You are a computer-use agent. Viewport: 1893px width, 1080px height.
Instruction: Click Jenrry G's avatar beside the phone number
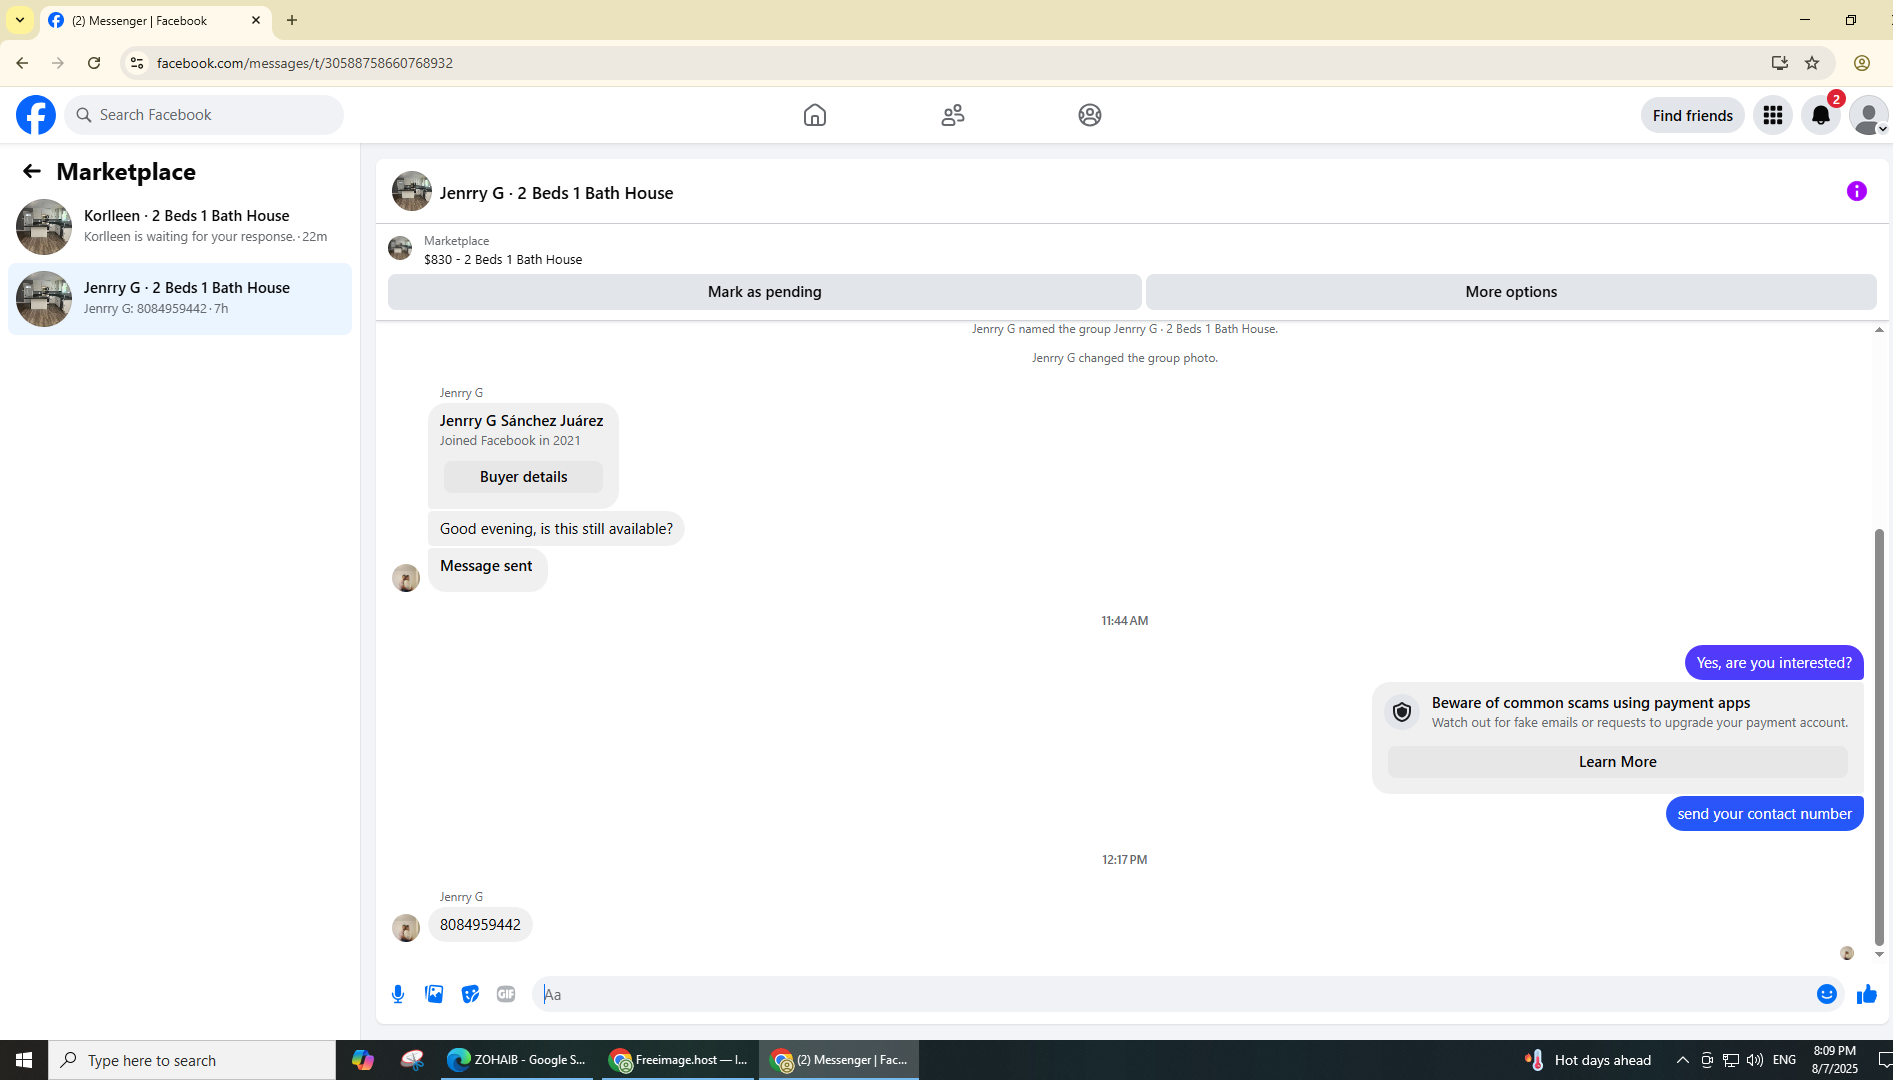click(x=406, y=928)
